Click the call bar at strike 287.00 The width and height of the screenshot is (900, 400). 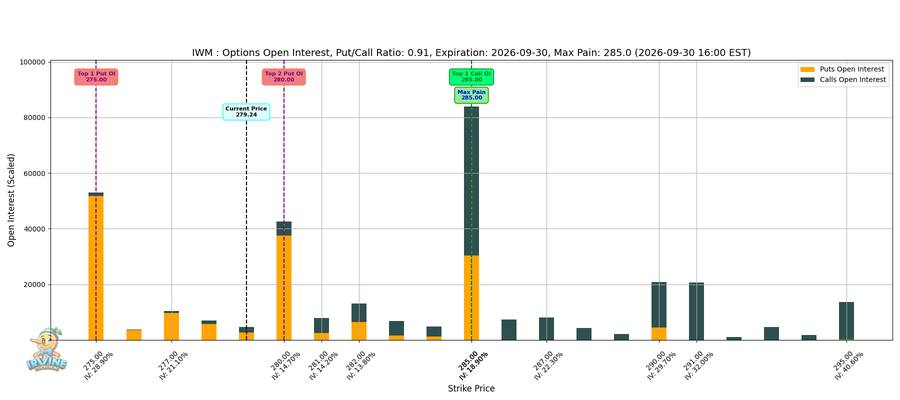546,329
